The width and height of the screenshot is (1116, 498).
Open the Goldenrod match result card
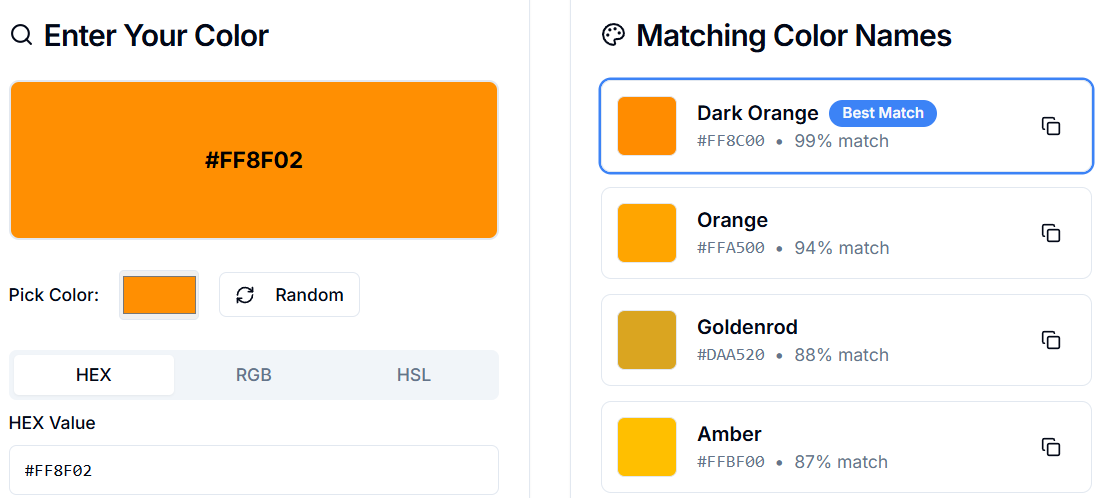pyautogui.click(x=846, y=340)
